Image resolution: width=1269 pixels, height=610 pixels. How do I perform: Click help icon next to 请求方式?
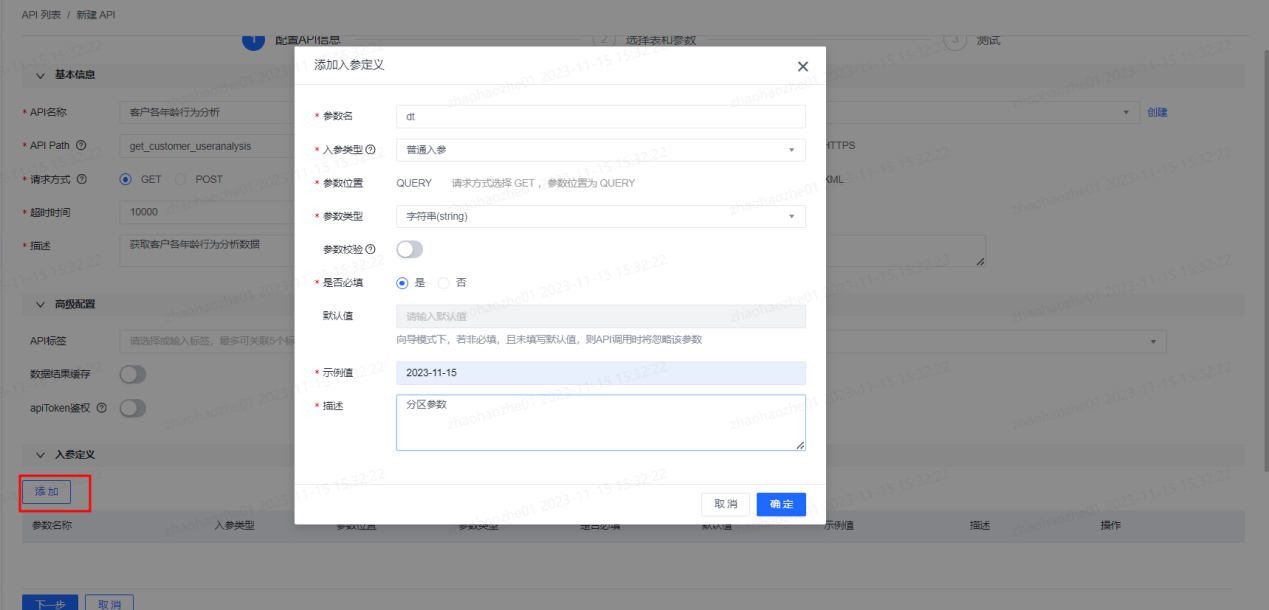pyautogui.click(x=81, y=179)
